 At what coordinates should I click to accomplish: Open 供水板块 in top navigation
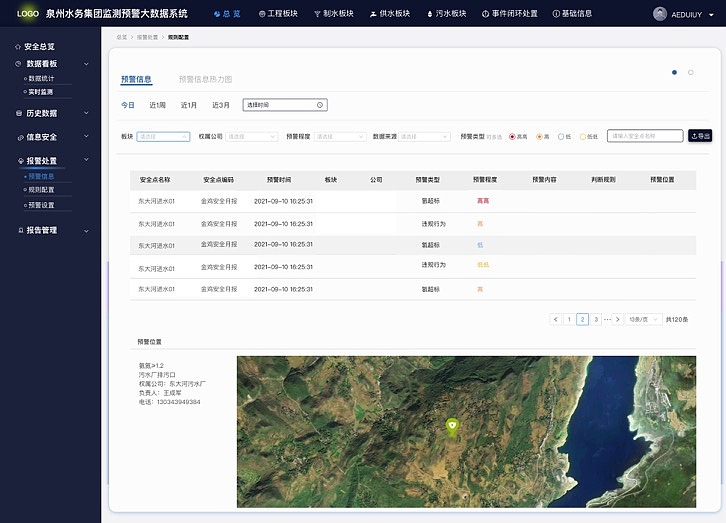click(390, 14)
